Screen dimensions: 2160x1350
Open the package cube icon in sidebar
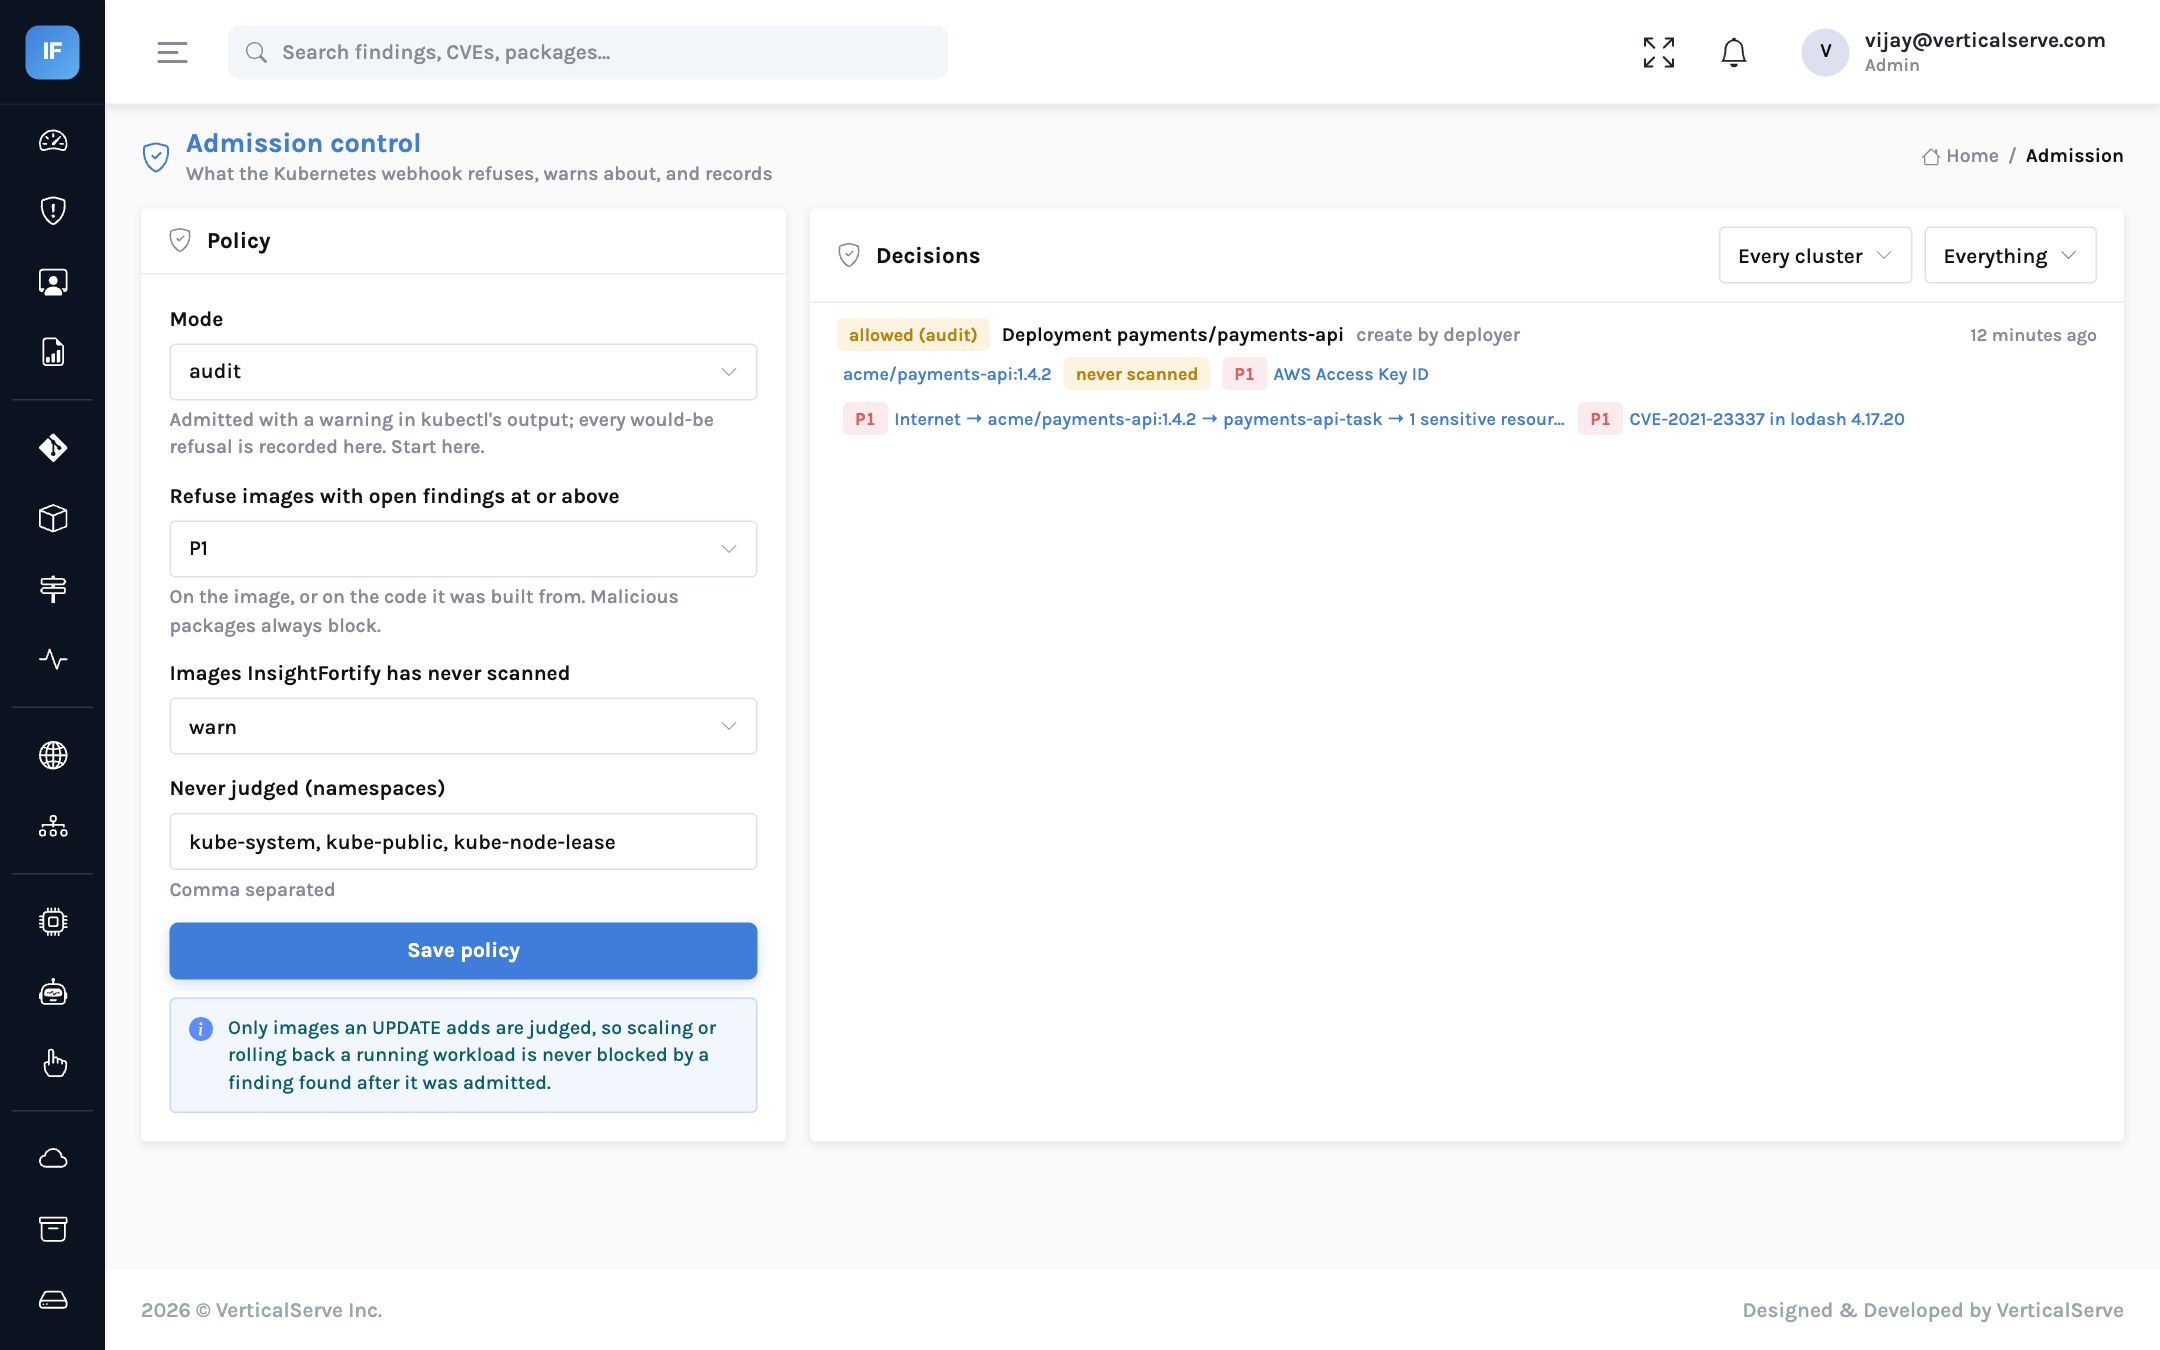(53, 518)
